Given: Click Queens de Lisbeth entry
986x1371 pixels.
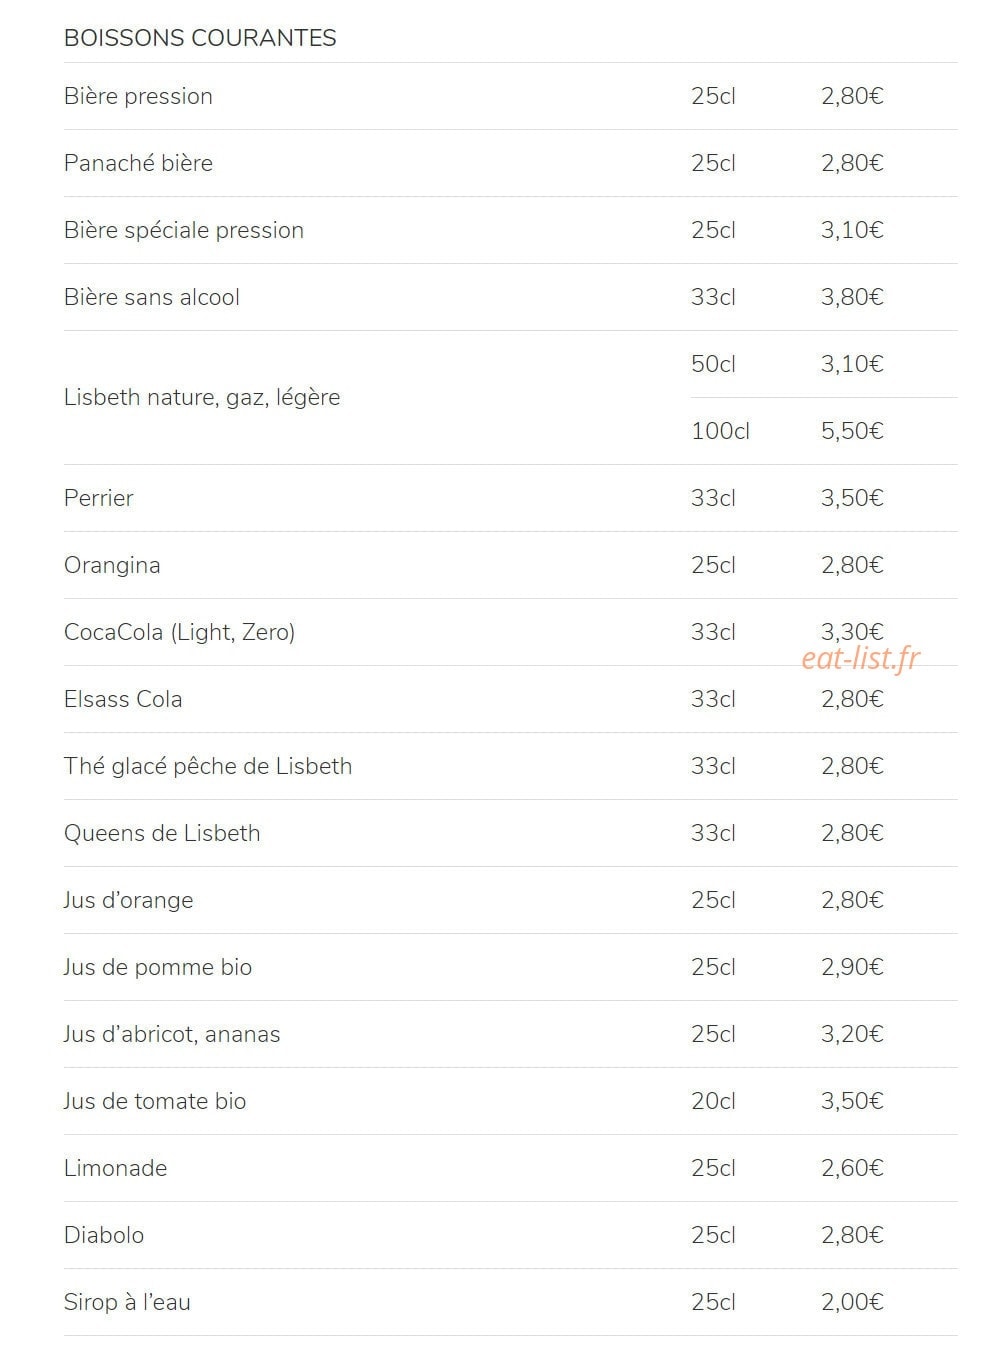Looking at the screenshot, I should coord(162,833).
